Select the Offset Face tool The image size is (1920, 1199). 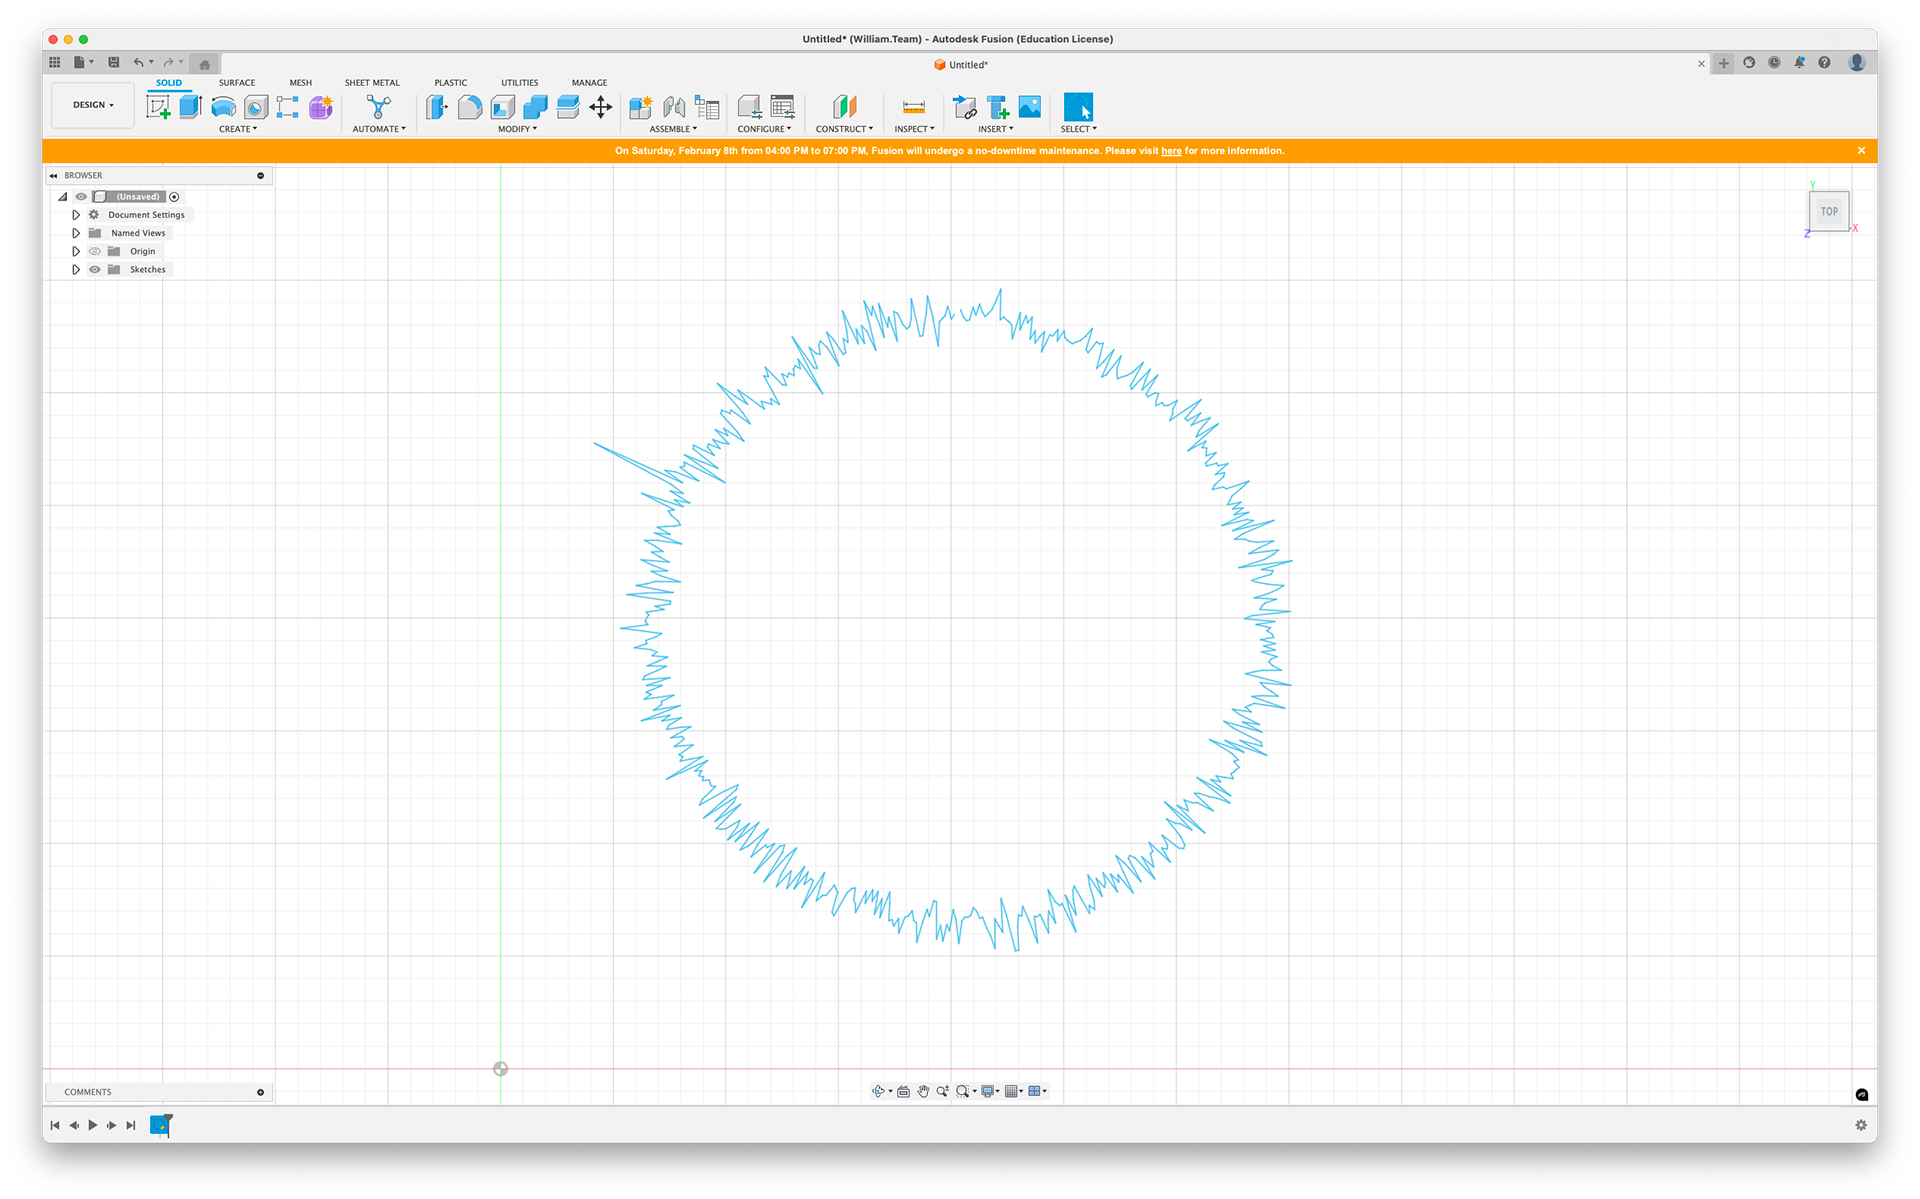coord(568,107)
